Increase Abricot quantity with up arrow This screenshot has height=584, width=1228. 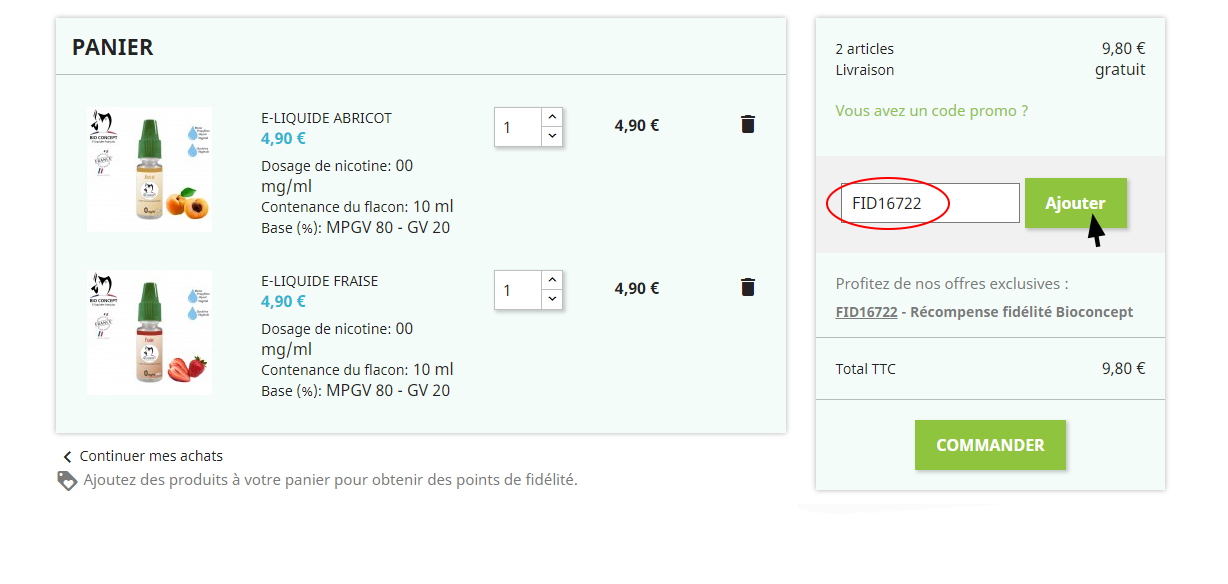(552, 117)
